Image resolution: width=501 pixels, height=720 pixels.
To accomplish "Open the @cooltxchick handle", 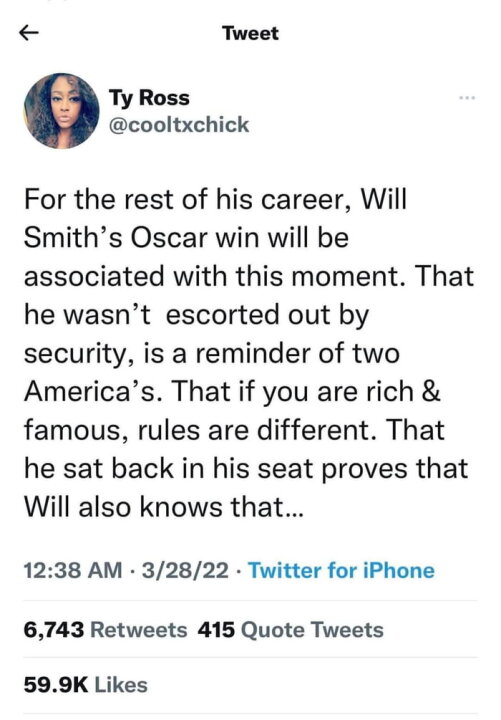I will [179, 125].
